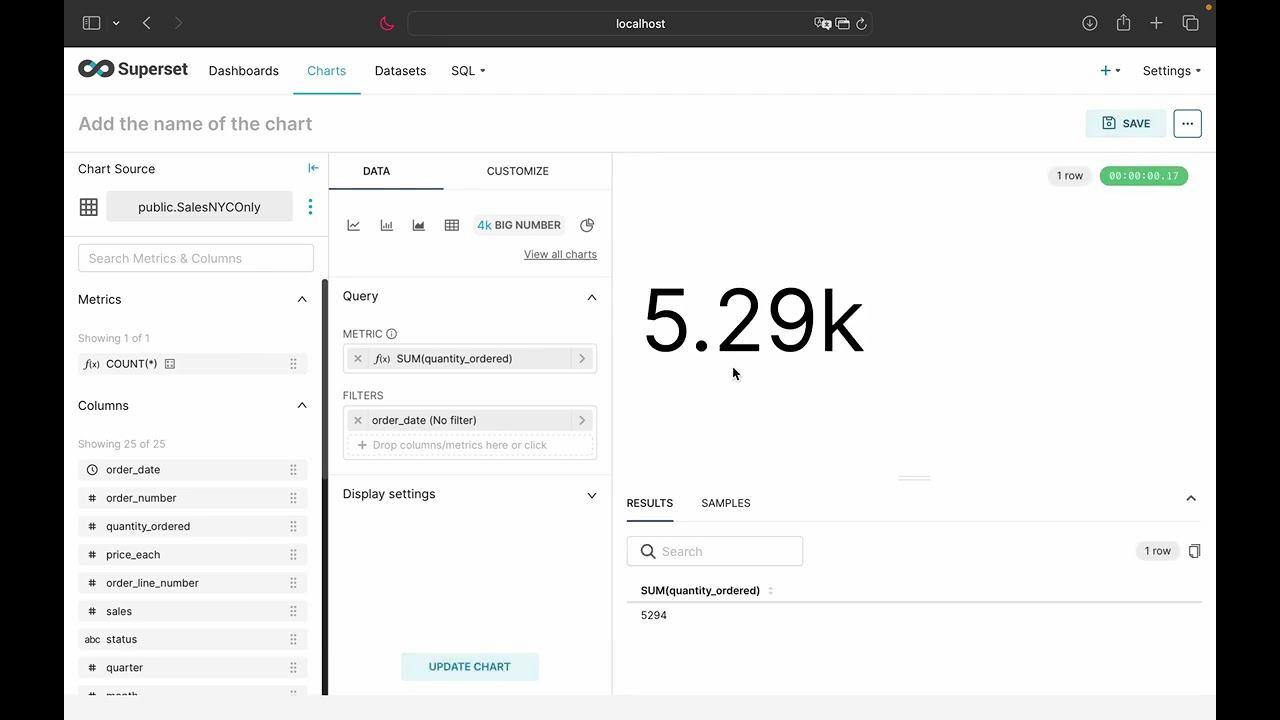
Task: Click the UPDATE CHART button
Action: 470,667
